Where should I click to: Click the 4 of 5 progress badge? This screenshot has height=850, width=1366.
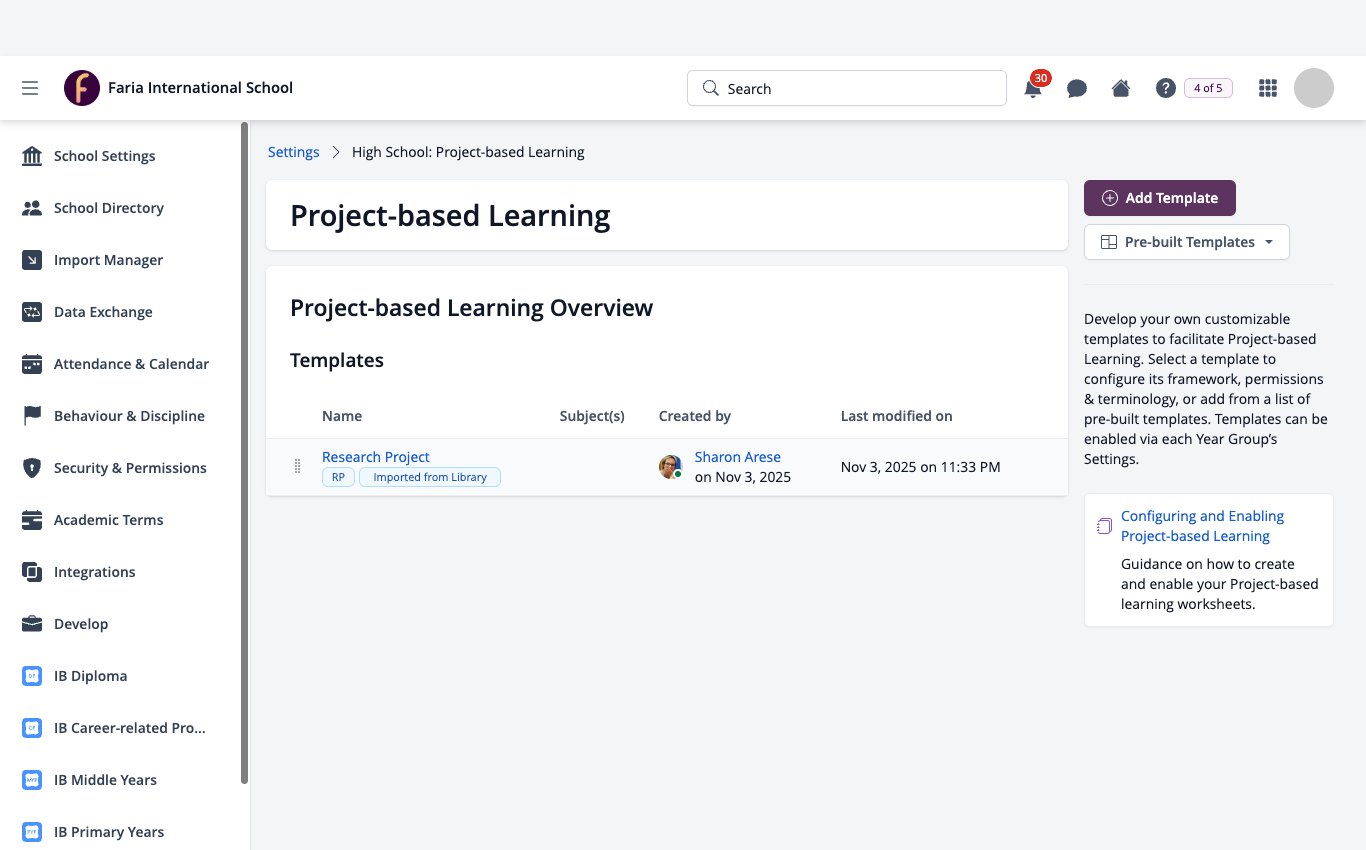tap(1208, 88)
